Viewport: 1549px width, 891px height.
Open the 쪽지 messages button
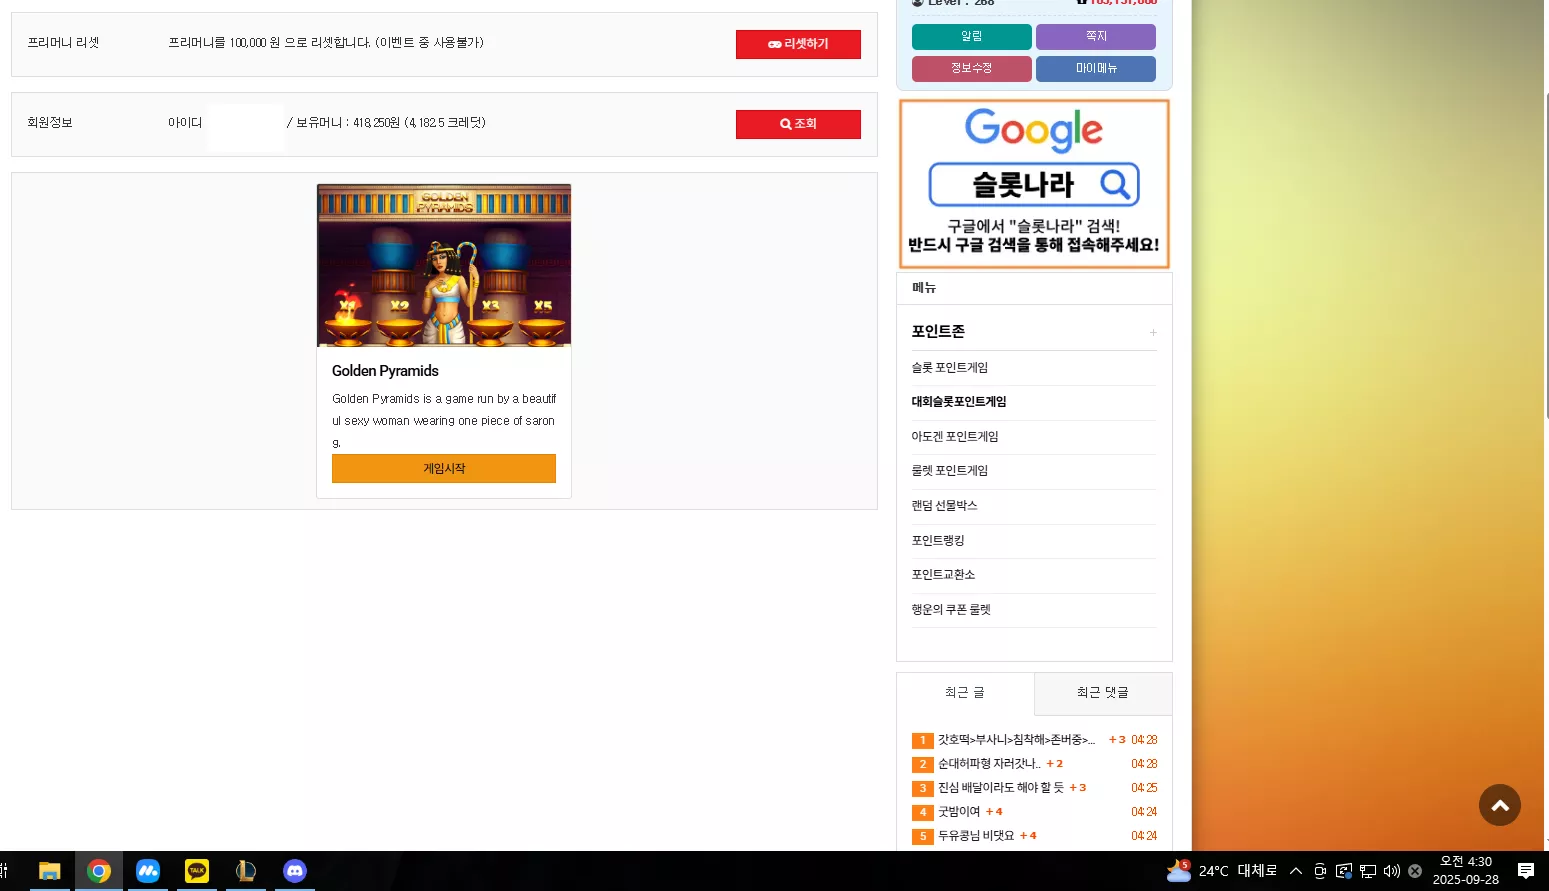(1096, 36)
